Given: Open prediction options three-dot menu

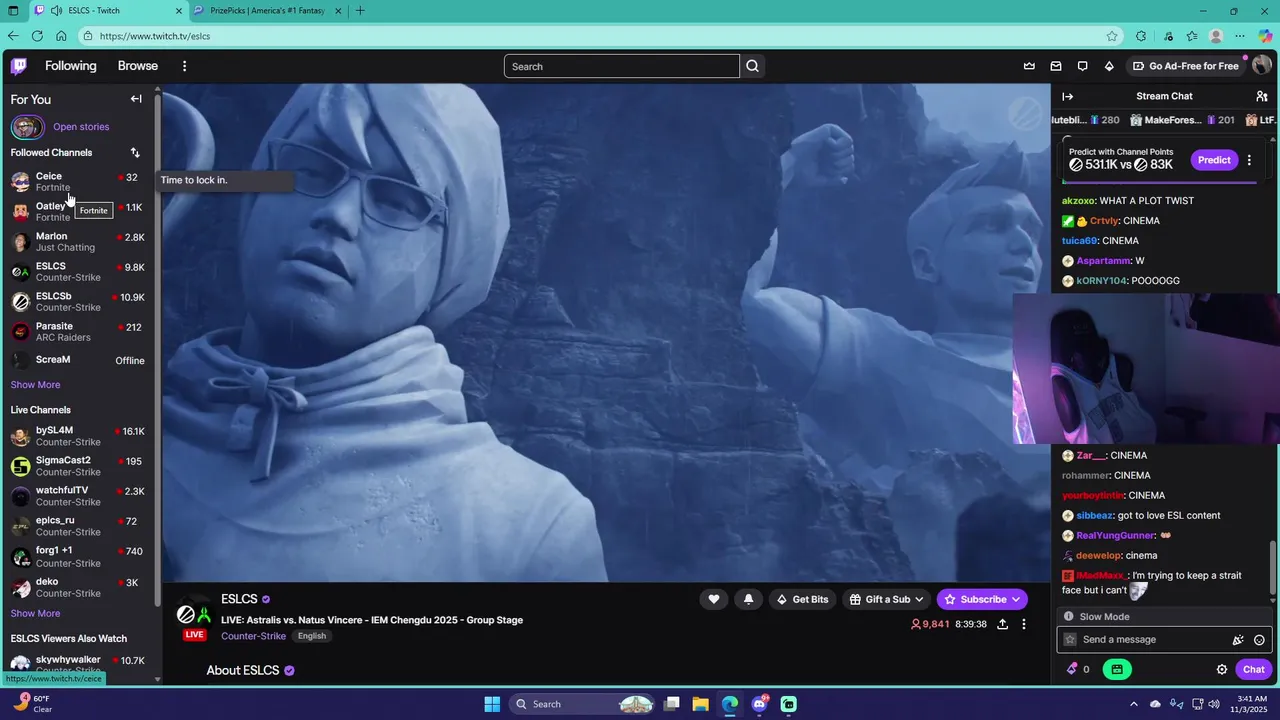Looking at the screenshot, I should [1249, 160].
